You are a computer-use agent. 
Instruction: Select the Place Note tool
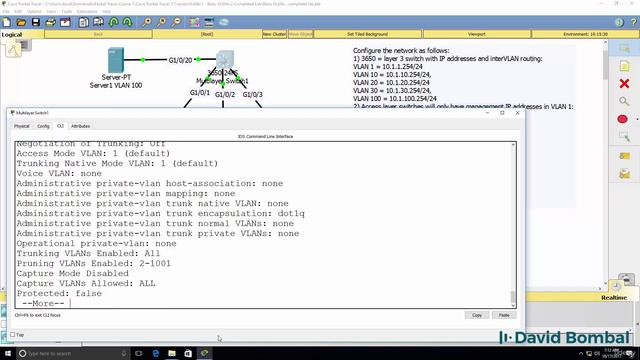tap(624, 66)
